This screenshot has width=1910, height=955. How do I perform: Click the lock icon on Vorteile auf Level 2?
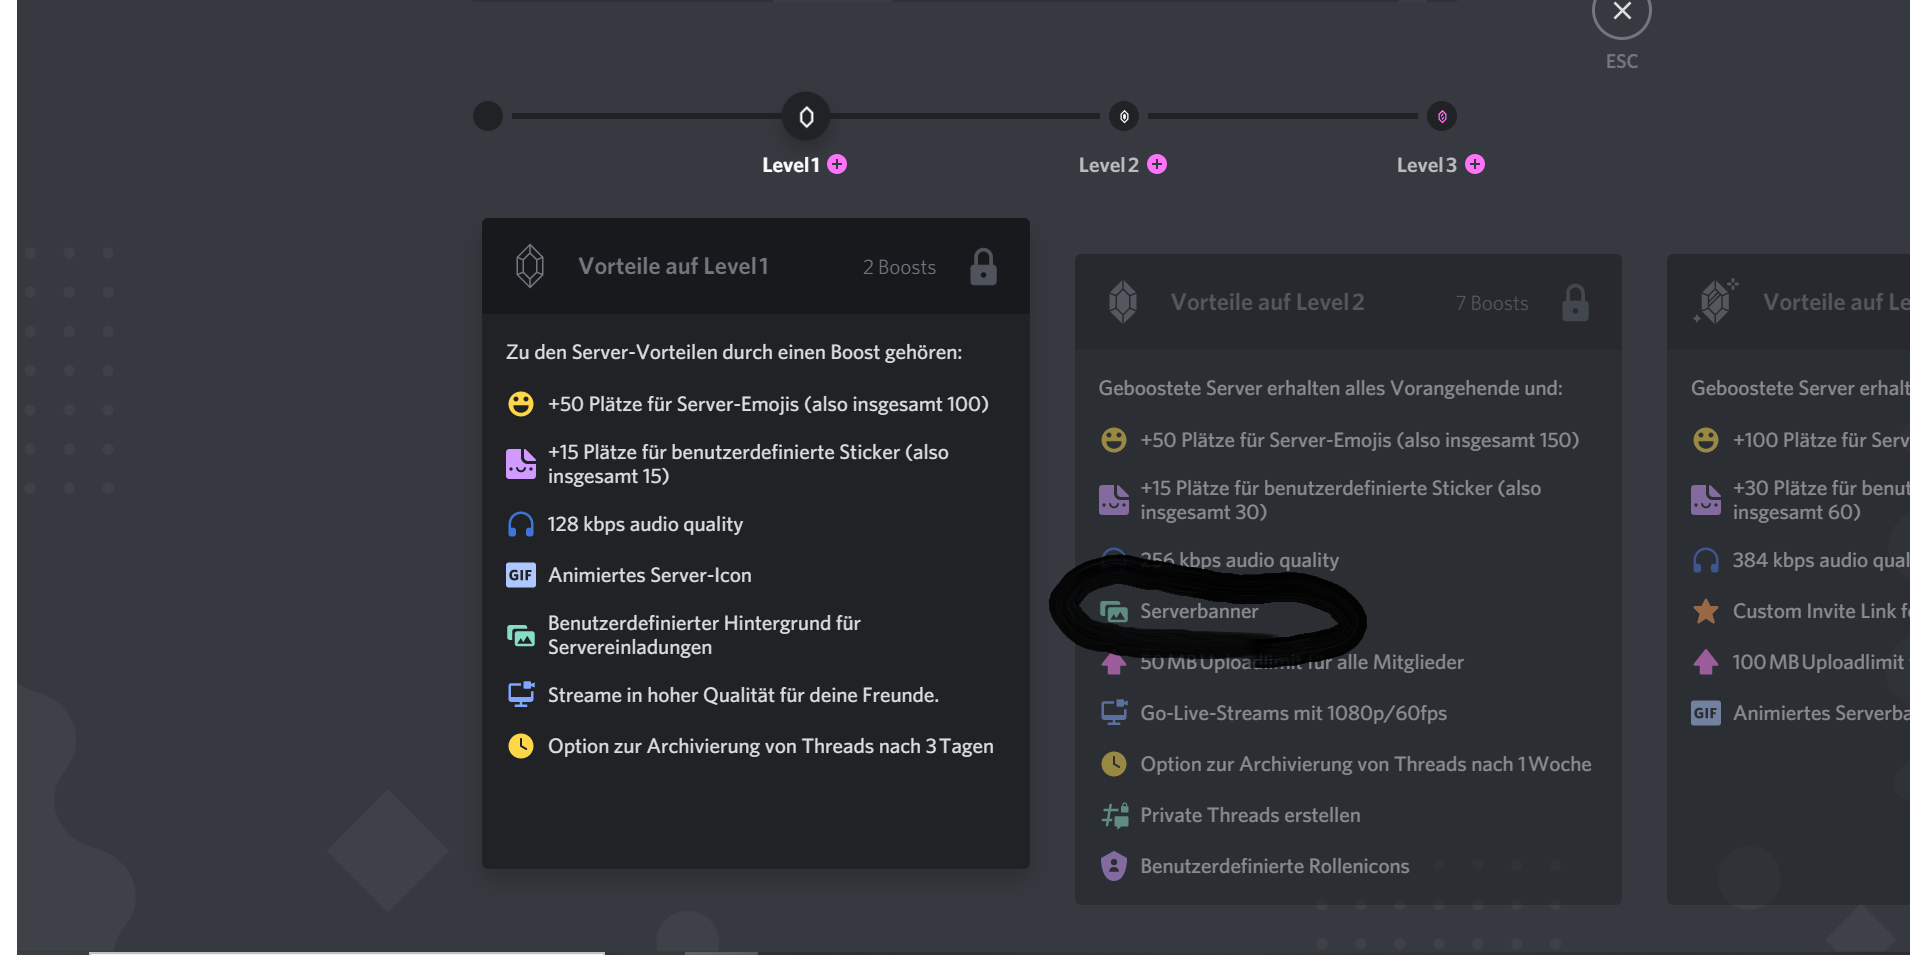(1575, 301)
